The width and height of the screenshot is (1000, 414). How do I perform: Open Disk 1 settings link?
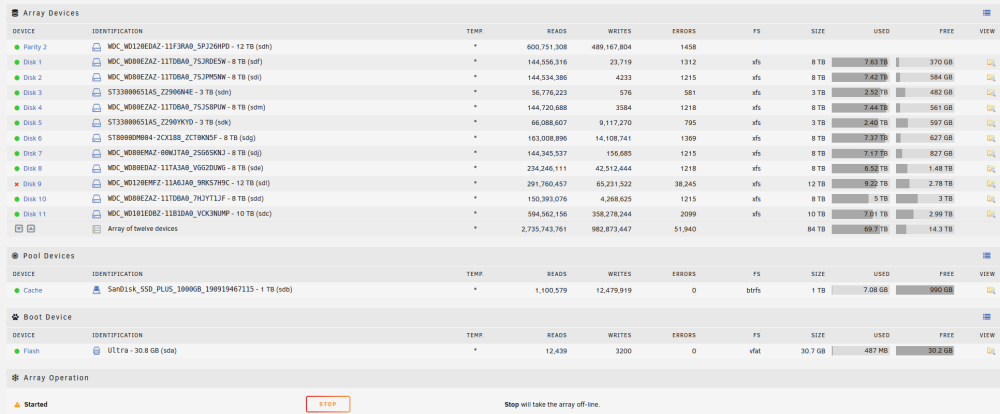click(33, 63)
